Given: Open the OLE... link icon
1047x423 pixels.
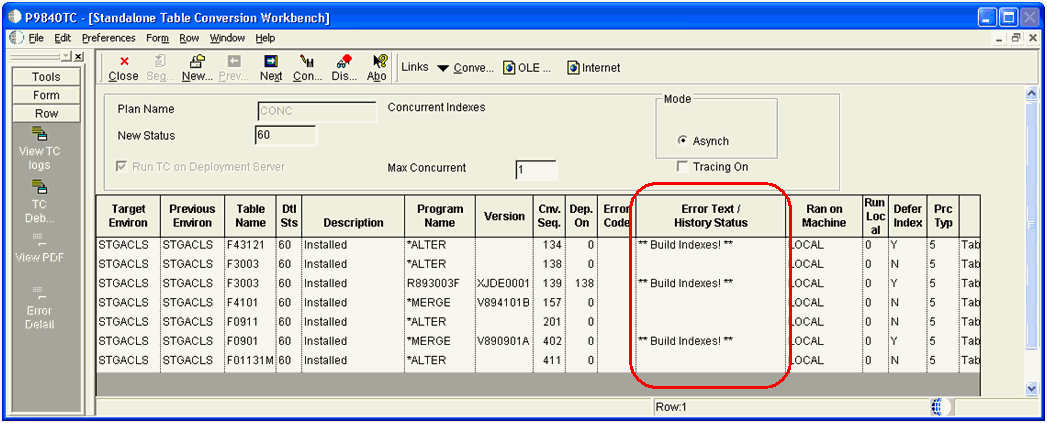Looking at the screenshot, I should [x=510, y=67].
